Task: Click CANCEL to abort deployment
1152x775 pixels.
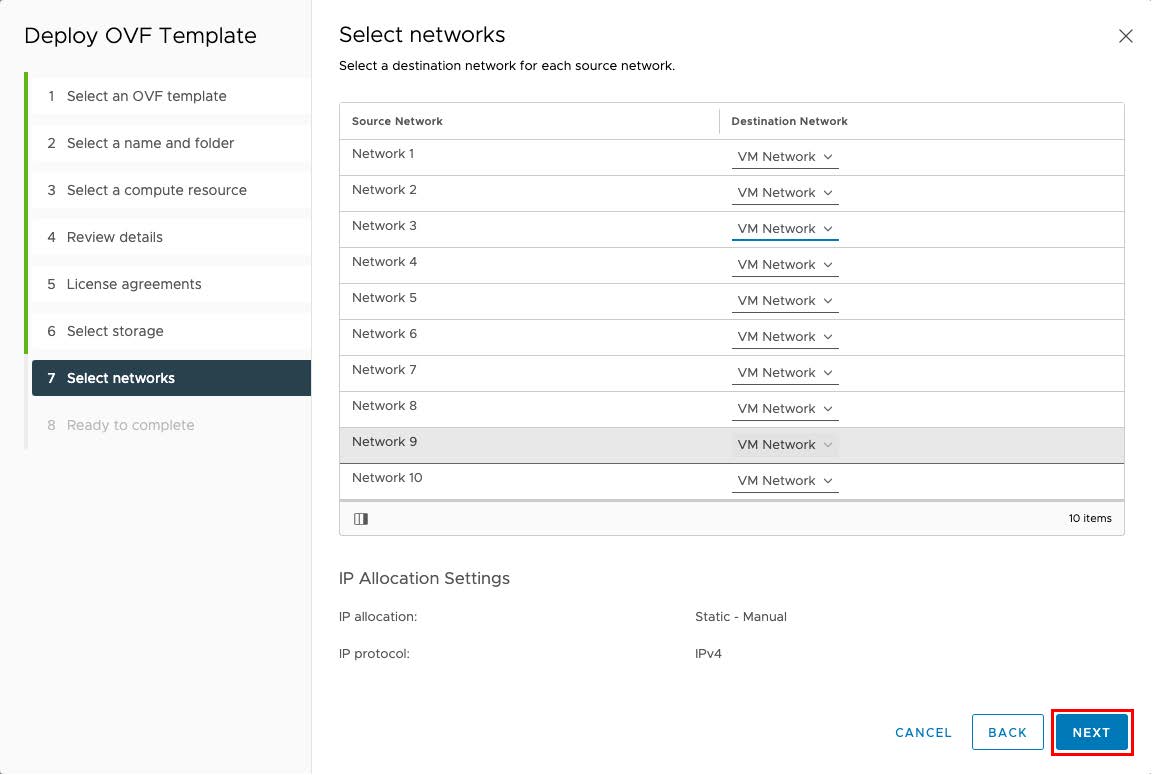Action: (922, 732)
